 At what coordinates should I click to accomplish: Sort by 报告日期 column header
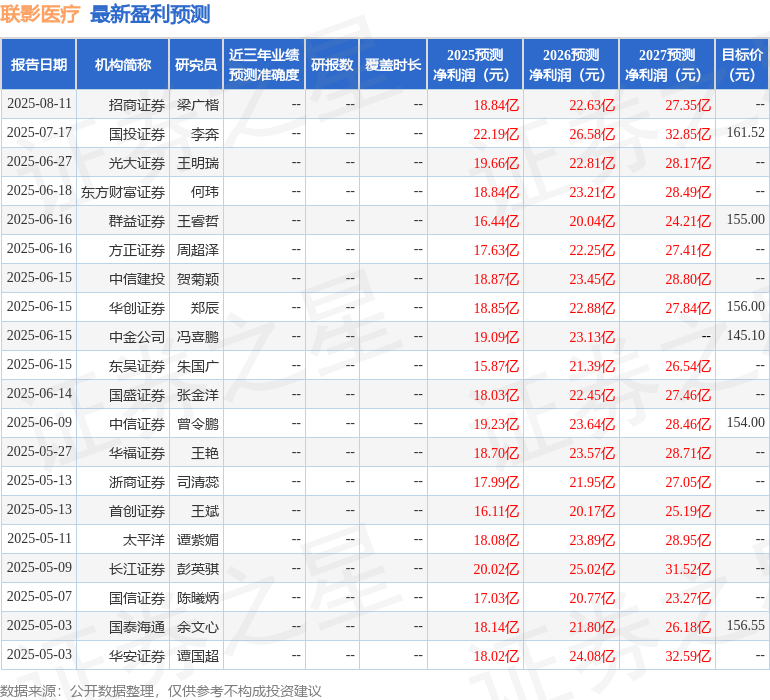click(x=39, y=65)
